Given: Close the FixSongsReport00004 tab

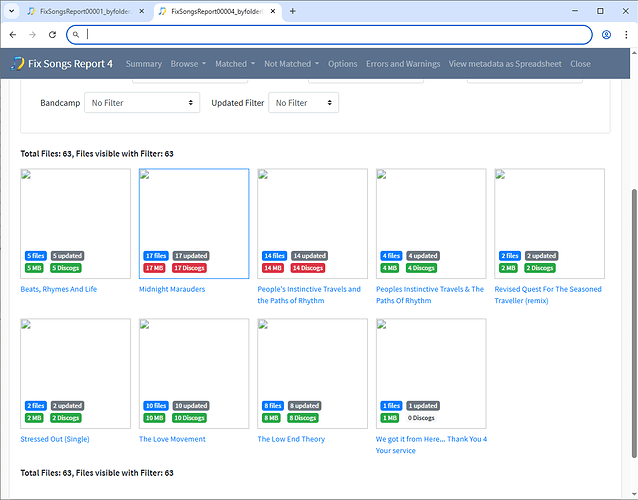Looking at the screenshot, I should pos(273,11).
